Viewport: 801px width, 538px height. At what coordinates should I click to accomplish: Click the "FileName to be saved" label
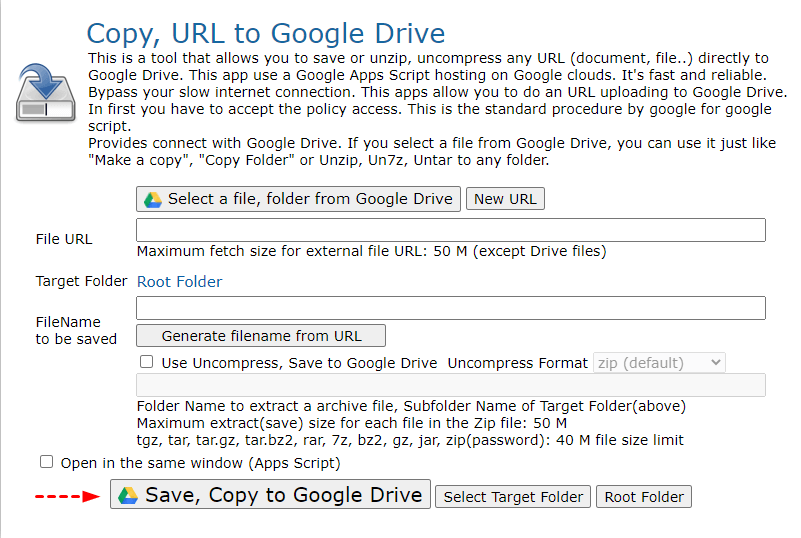click(76, 331)
